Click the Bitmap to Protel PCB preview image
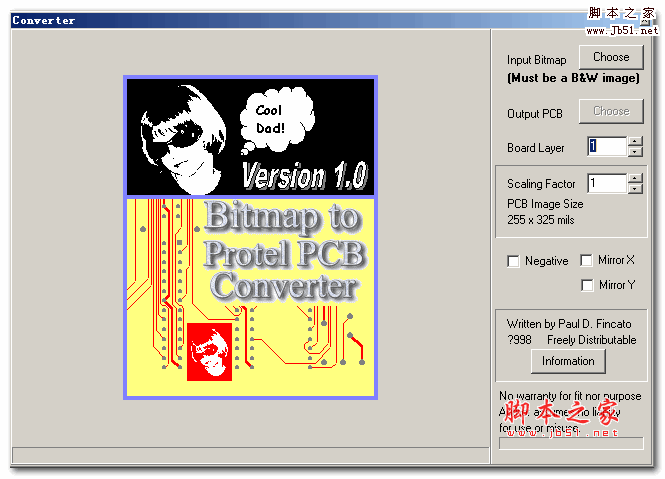Image resolution: width=665 pixels, height=479 pixels. pyautogui.click(x=251, y=238)
